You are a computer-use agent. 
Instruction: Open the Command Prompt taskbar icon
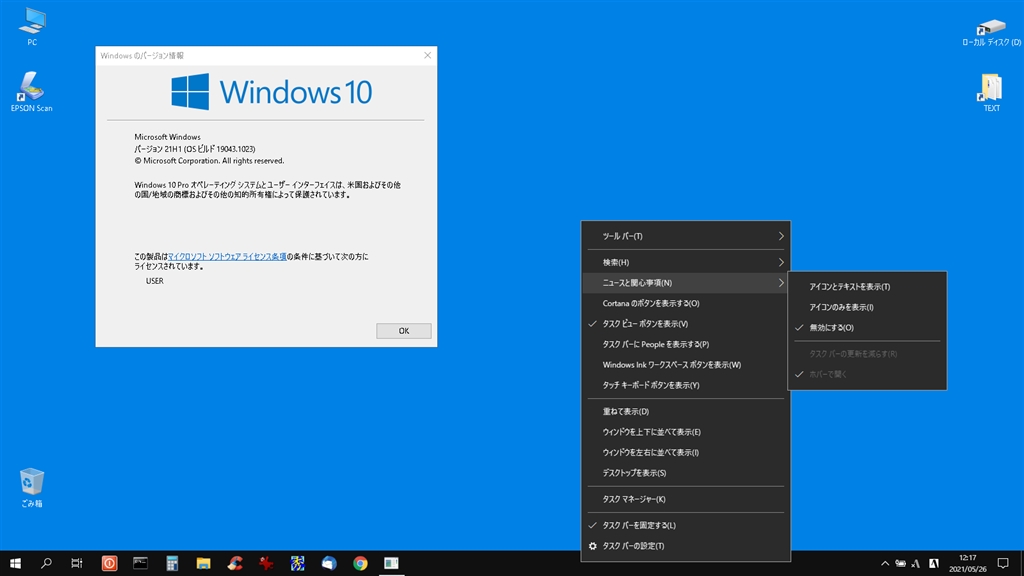[141, 563]
